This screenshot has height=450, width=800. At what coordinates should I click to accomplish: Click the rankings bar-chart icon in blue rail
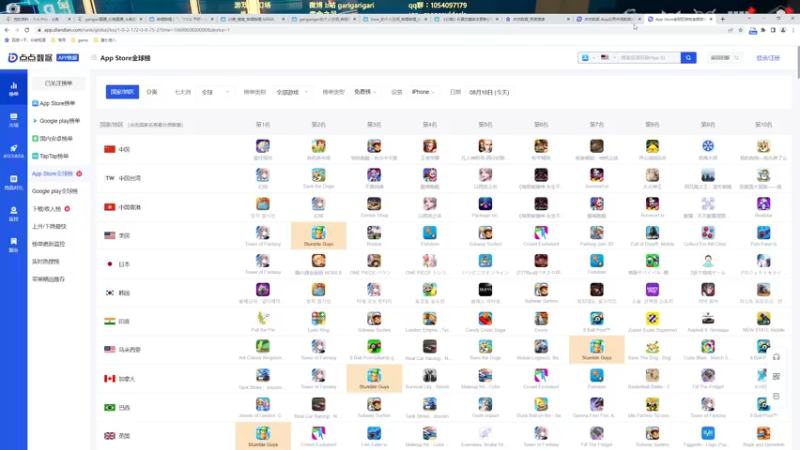click(14, 89)
